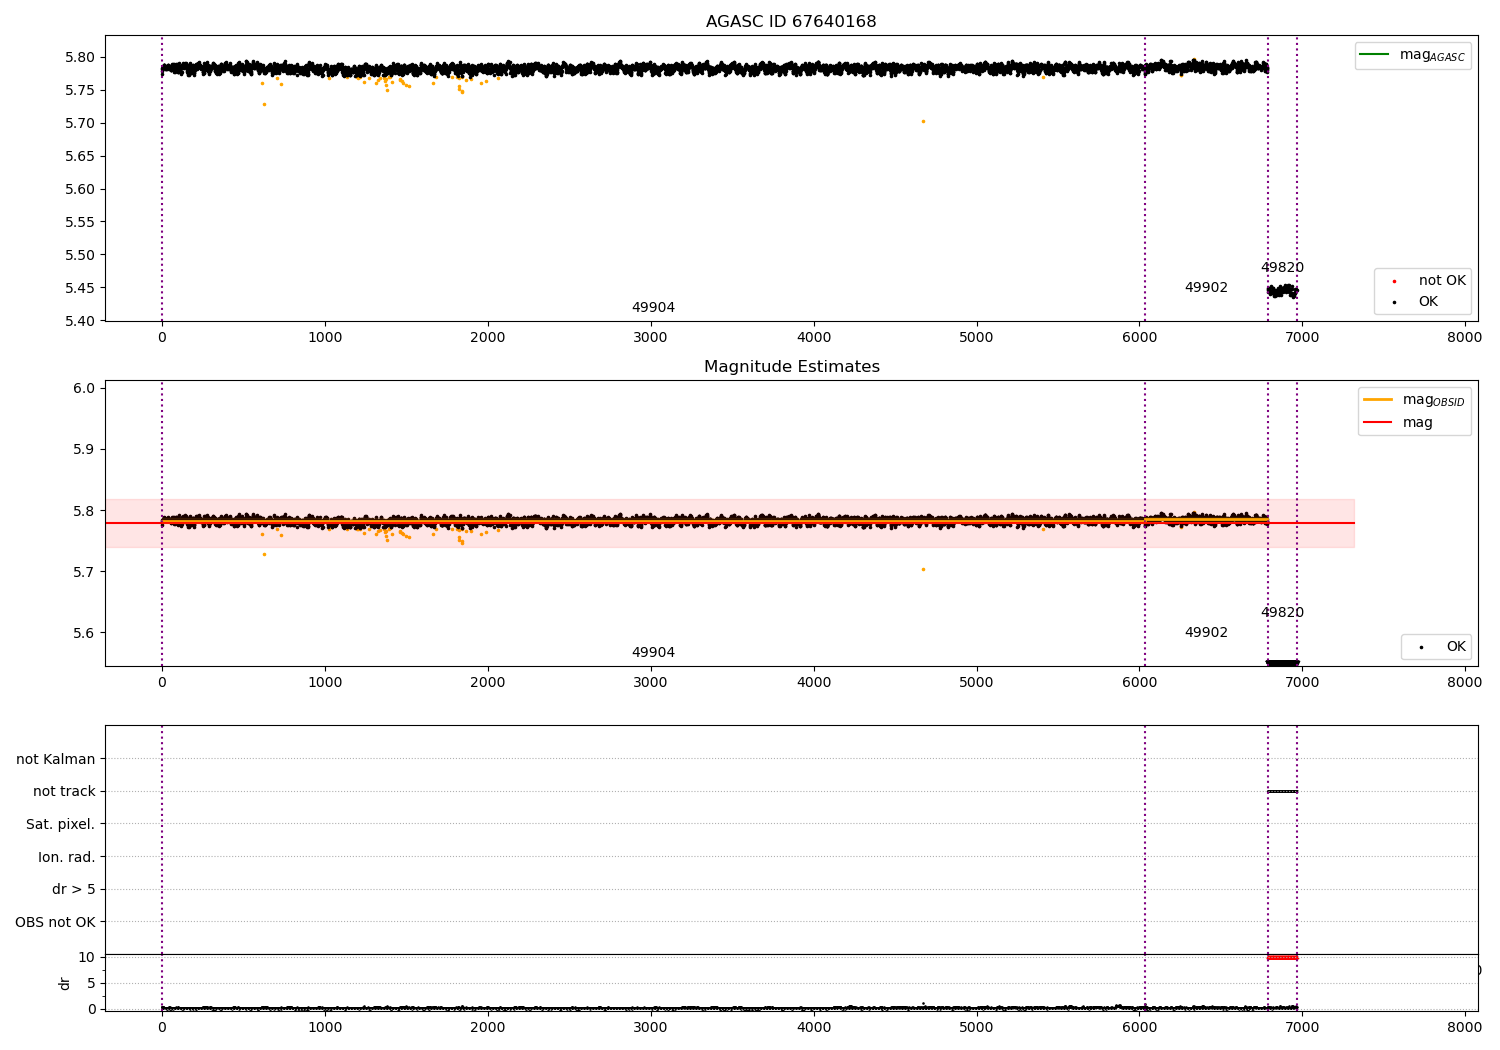Click the 5.45 tick in top plot
Screen dimensions: 1500x1050
(x=79, y=288)
